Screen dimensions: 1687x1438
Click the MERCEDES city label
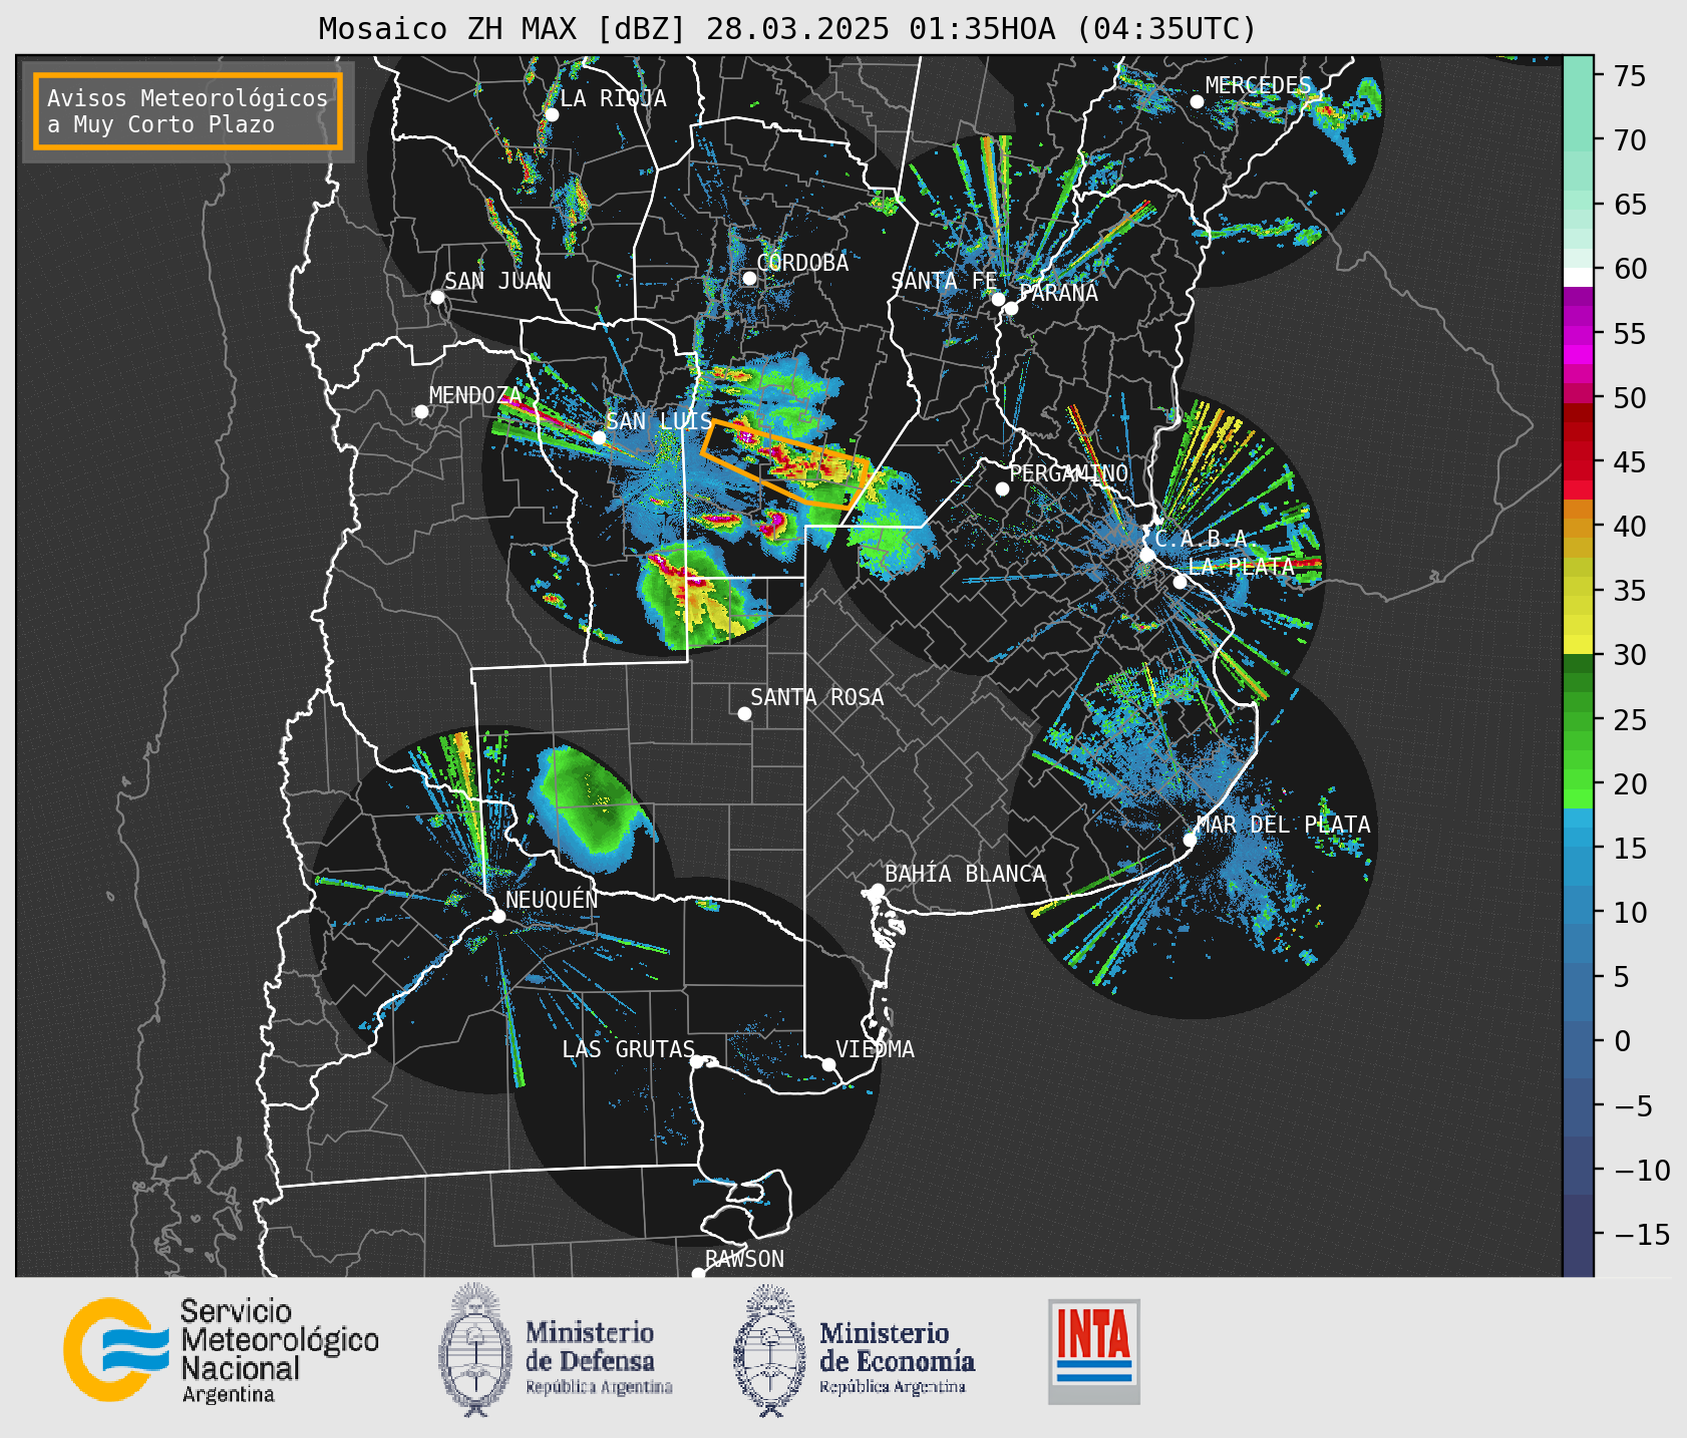[x=1258, y=86]
